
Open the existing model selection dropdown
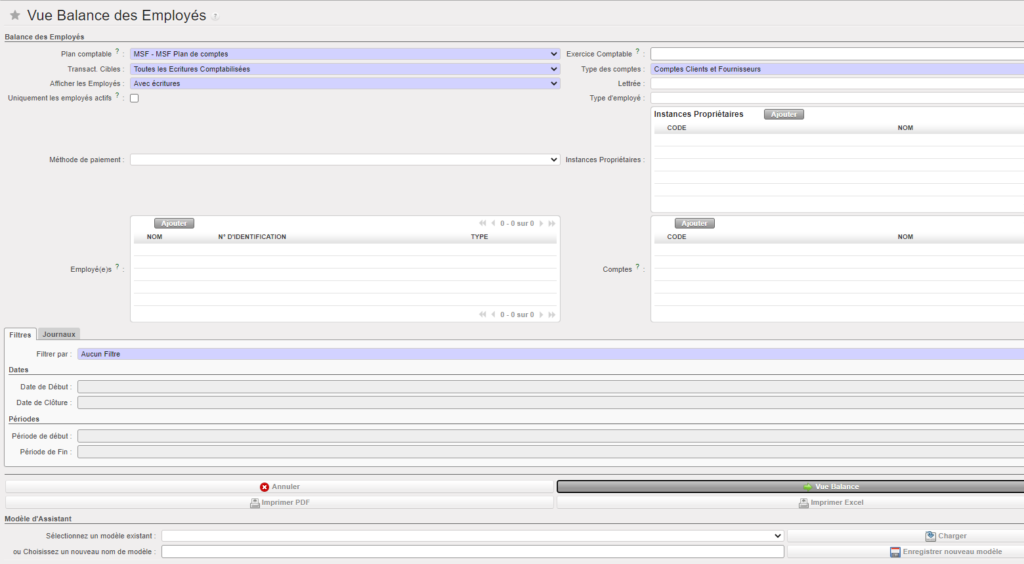click(x=472, y=536)
